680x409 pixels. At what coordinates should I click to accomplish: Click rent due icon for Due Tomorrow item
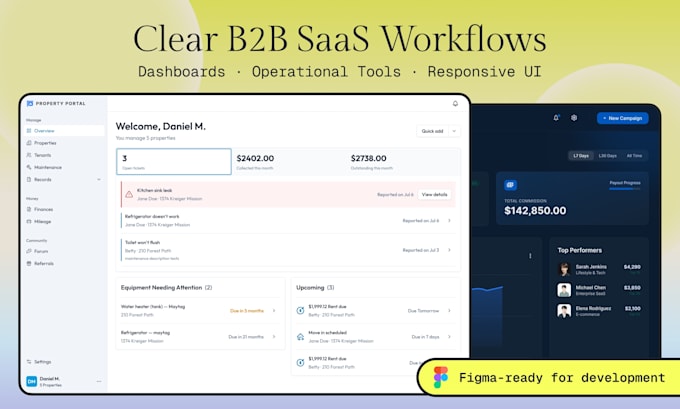click(300, 311)
